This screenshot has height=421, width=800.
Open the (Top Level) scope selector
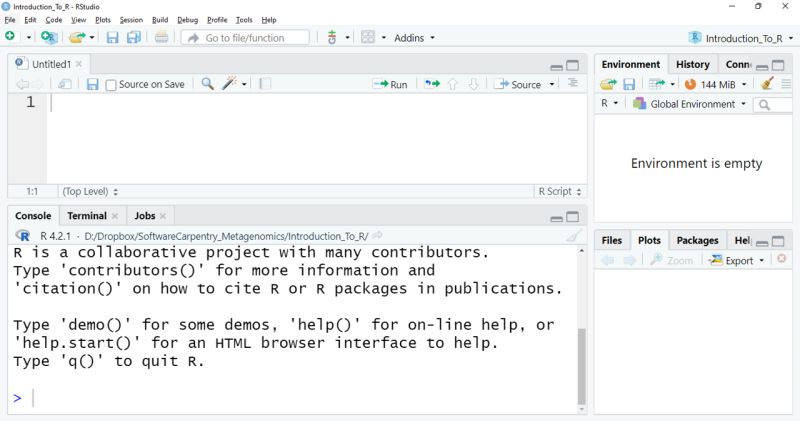tap(90, 191)
